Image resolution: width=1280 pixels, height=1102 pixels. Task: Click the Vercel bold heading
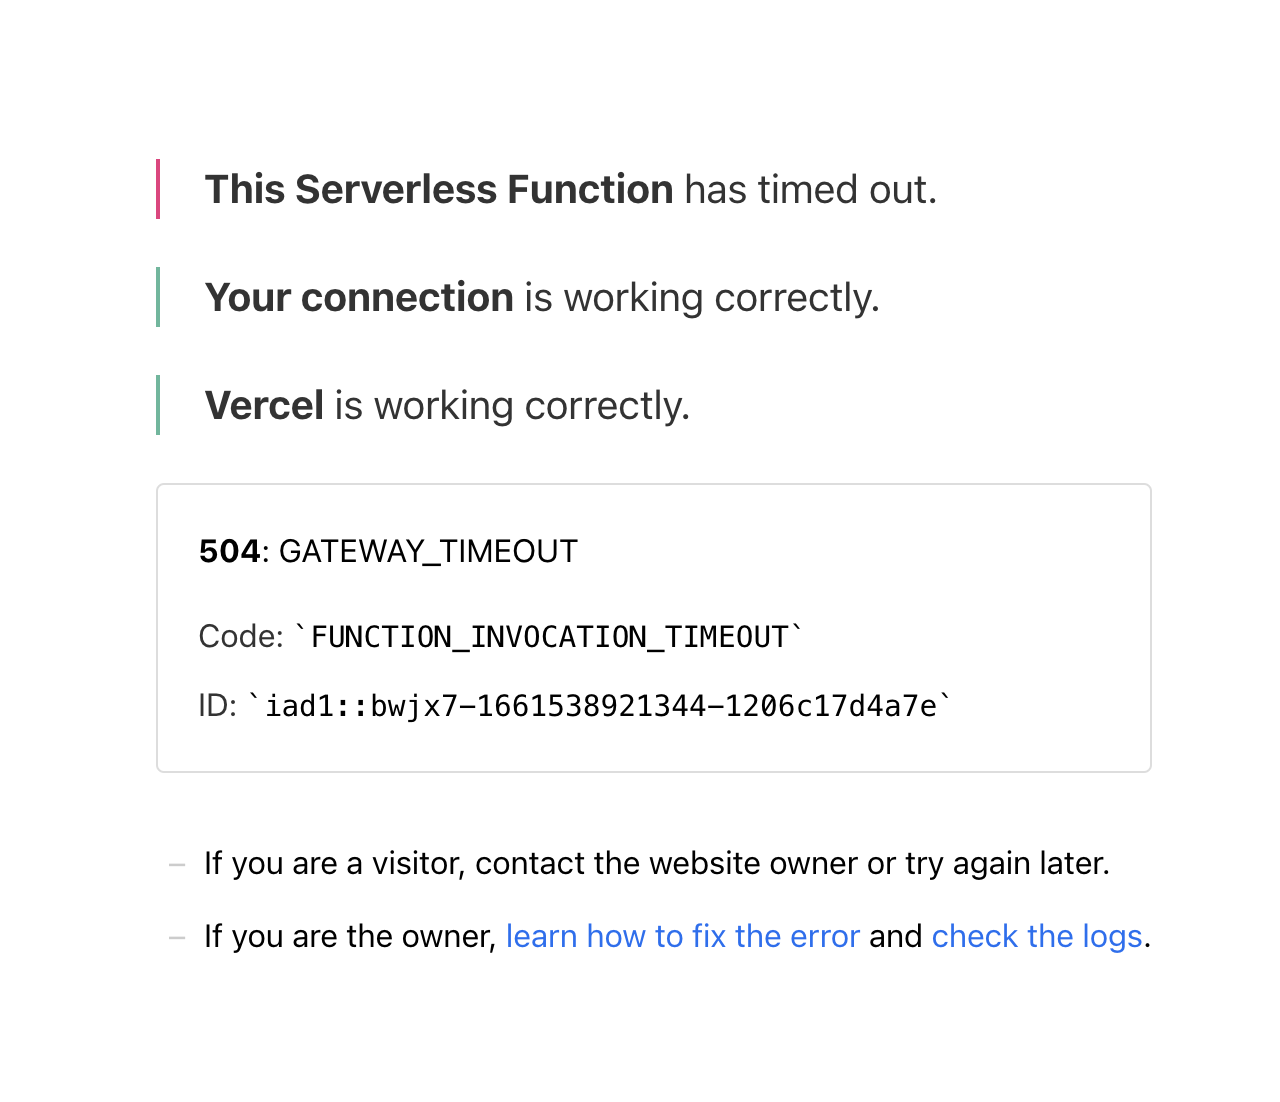263,405
